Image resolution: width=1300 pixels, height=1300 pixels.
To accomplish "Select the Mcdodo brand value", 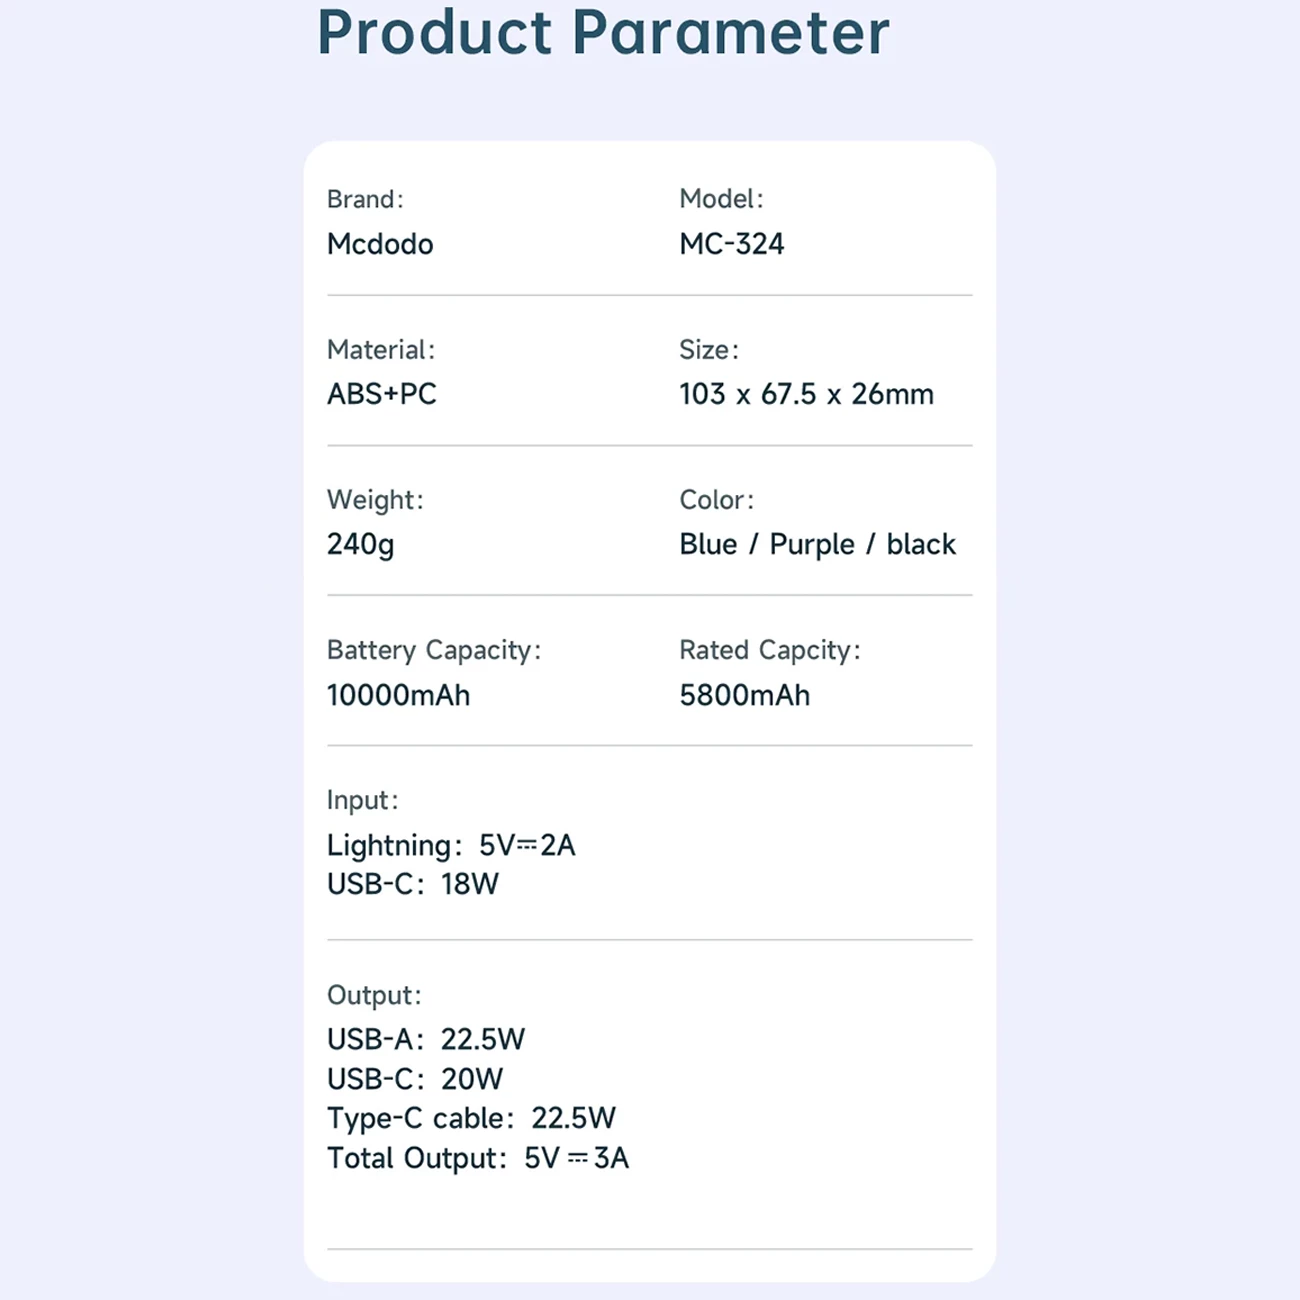I will (380, 244).
